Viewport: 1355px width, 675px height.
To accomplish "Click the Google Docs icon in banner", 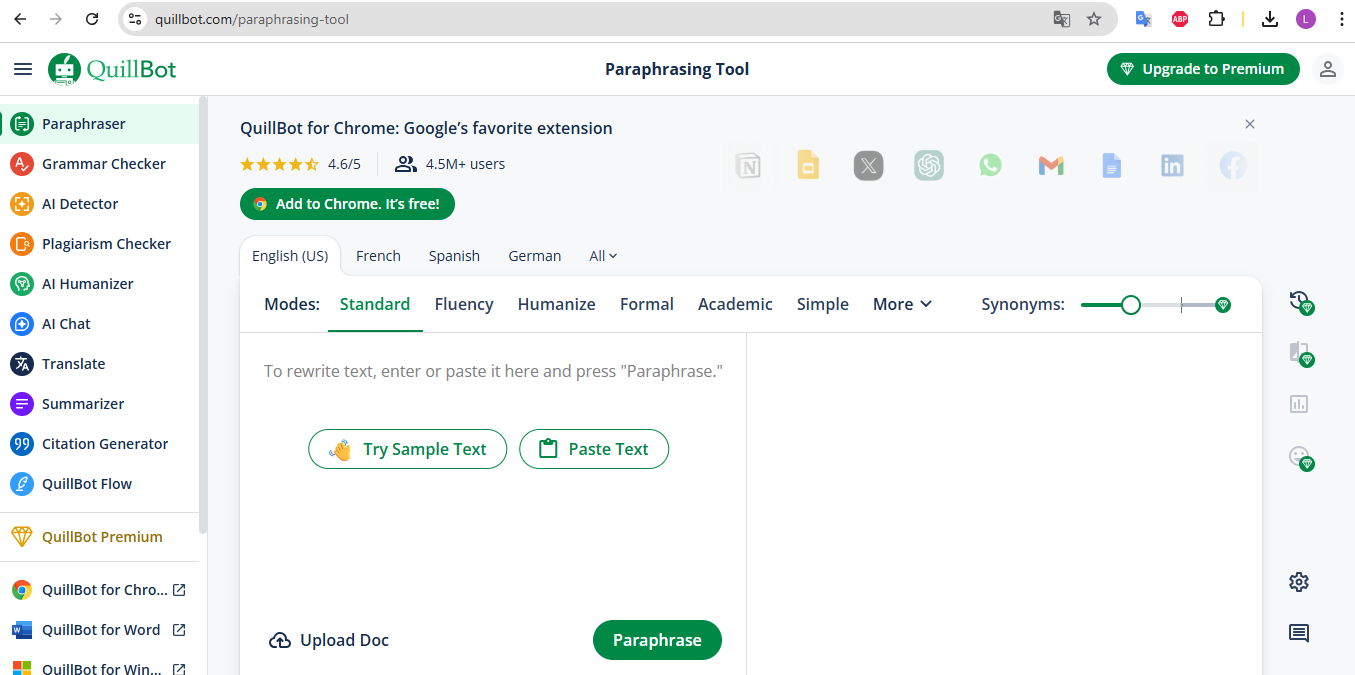I will (1112, 165).
